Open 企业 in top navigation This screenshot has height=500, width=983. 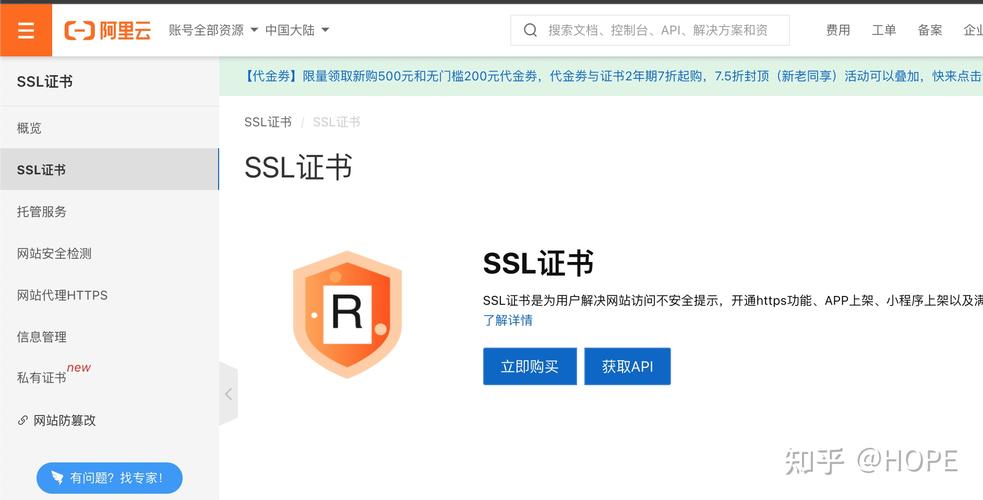(973, 30)
